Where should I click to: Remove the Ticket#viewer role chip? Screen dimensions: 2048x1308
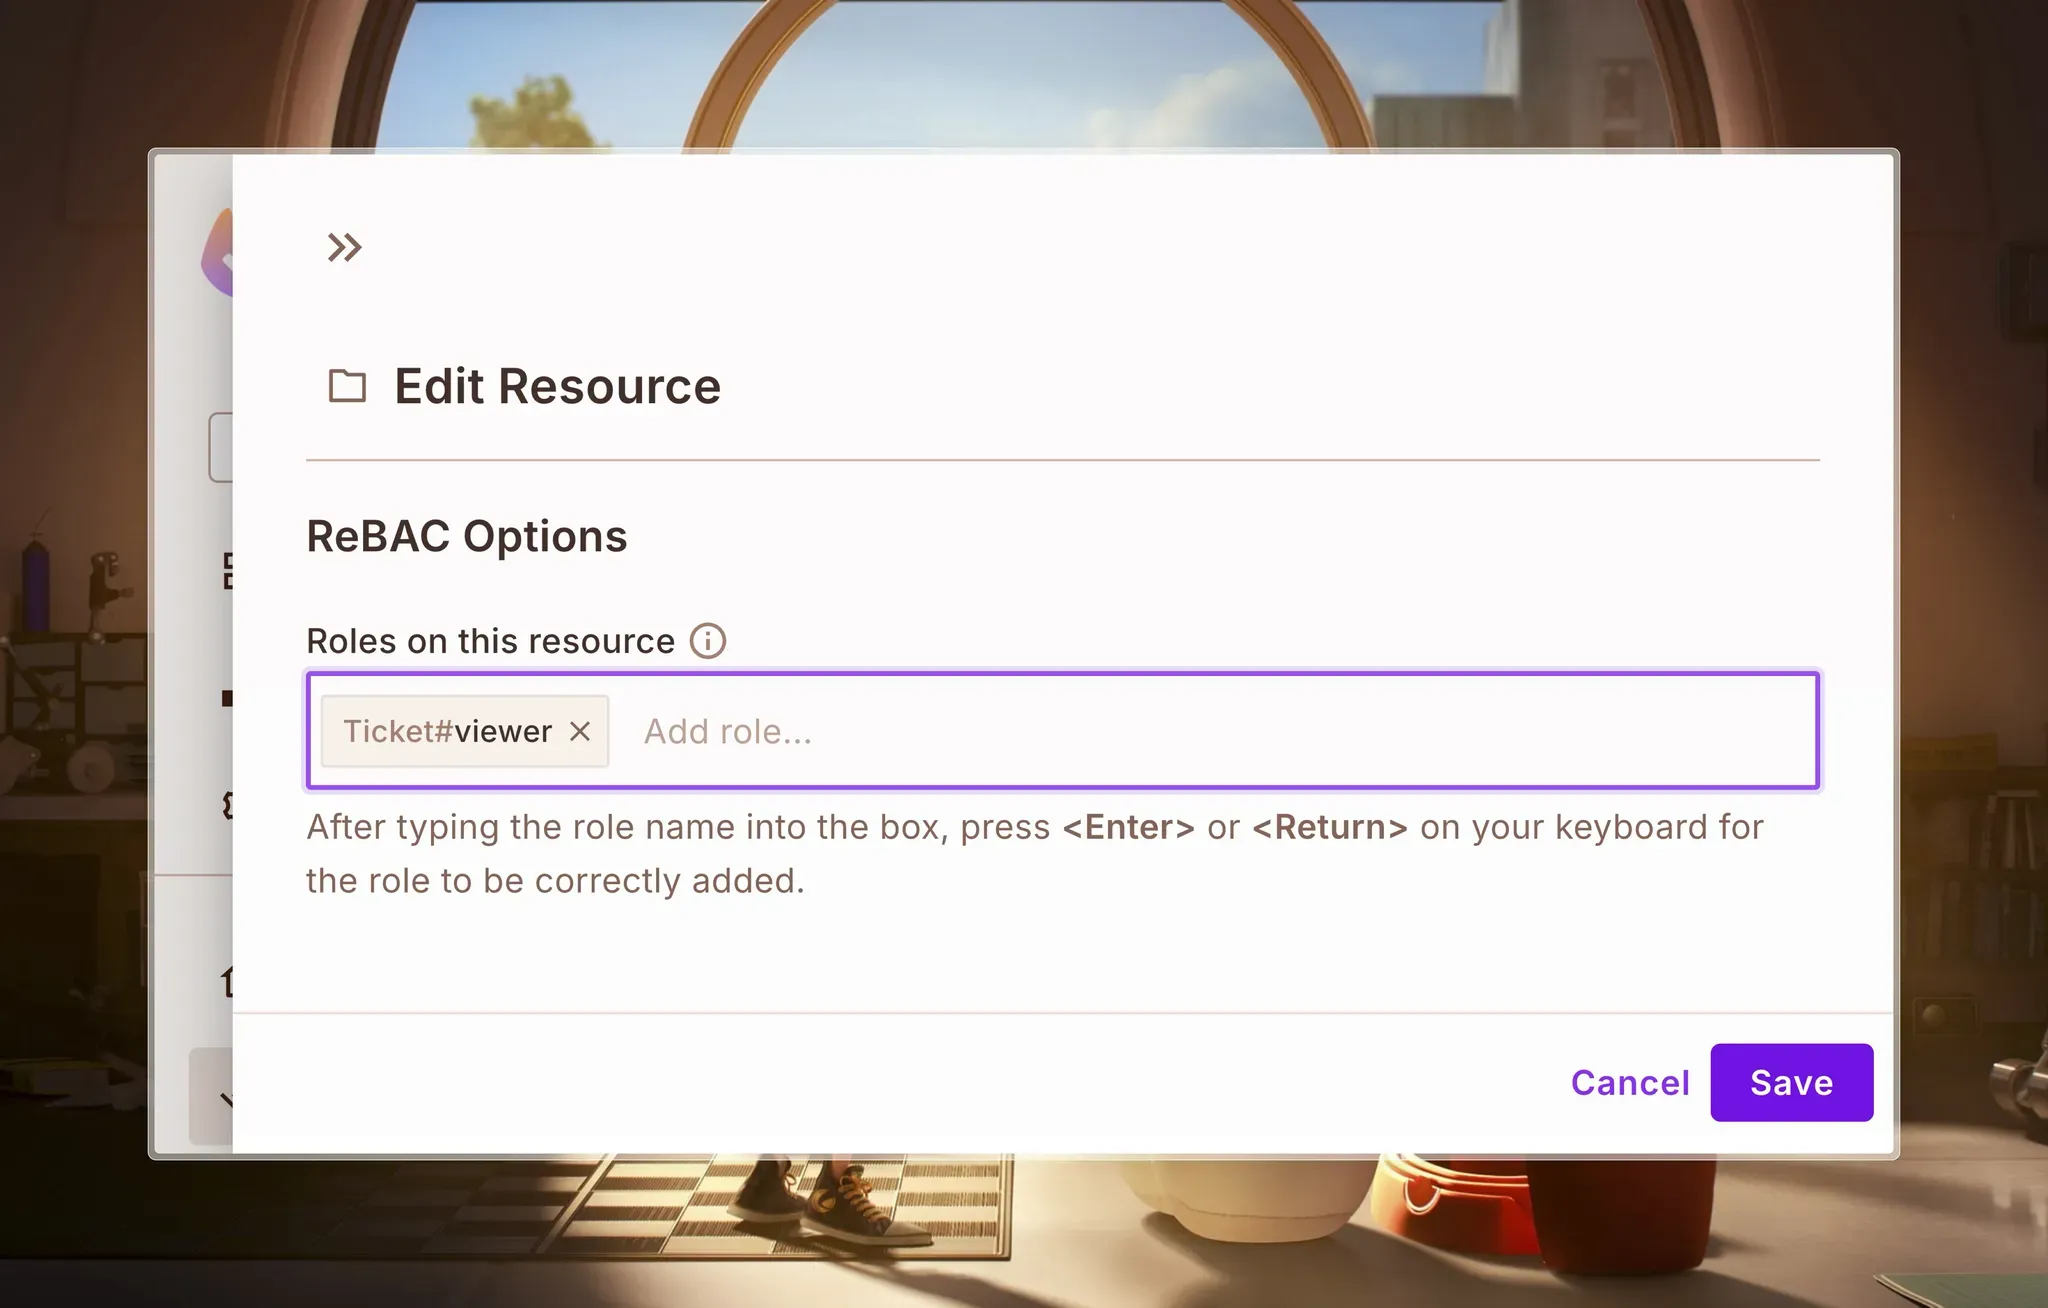[x=580, y=731]
